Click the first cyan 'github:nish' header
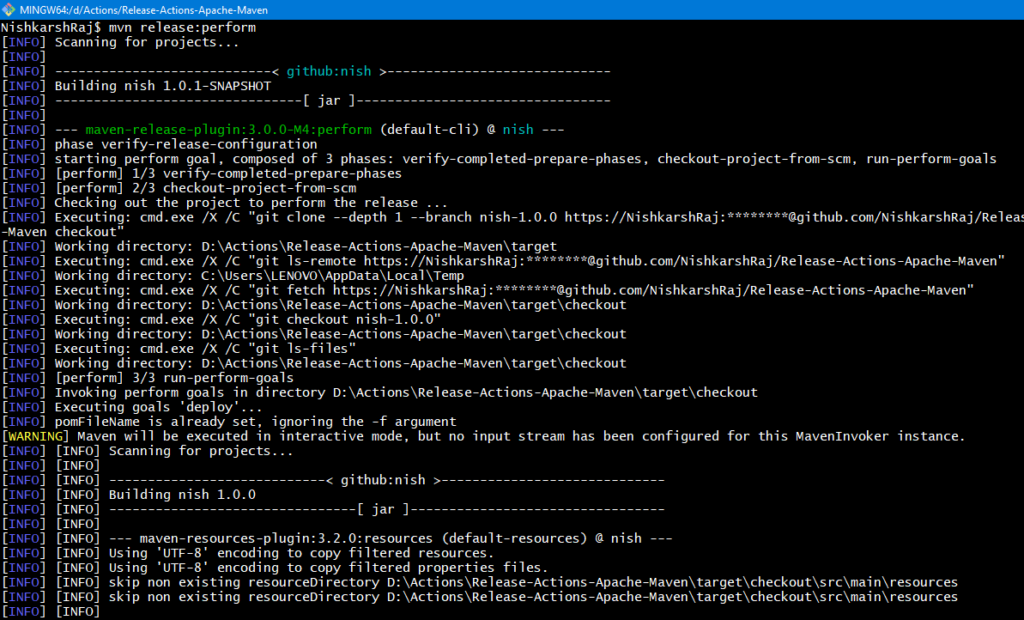The height and width of the screenshot is (620, 1024). (329, 72)
